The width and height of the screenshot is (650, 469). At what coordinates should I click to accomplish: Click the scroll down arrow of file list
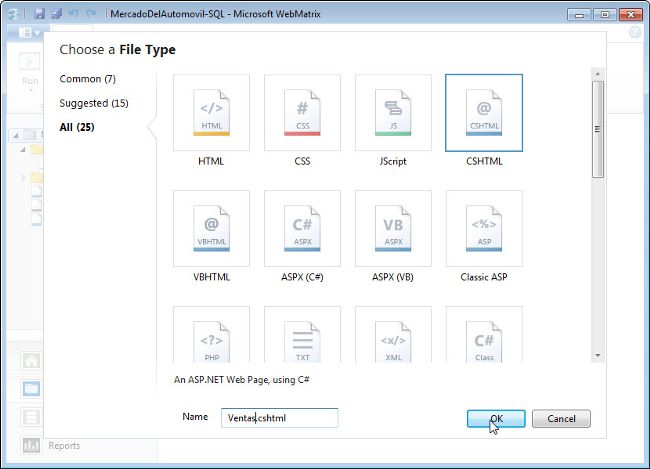[597, 356]
